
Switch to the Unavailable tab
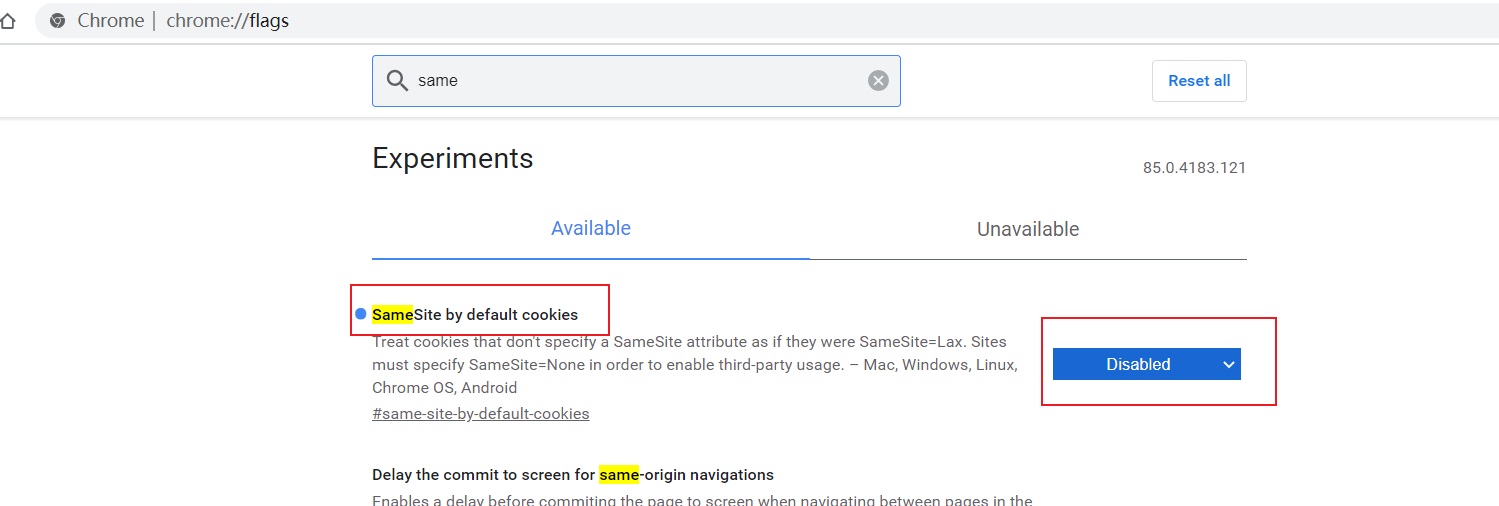1027,229
